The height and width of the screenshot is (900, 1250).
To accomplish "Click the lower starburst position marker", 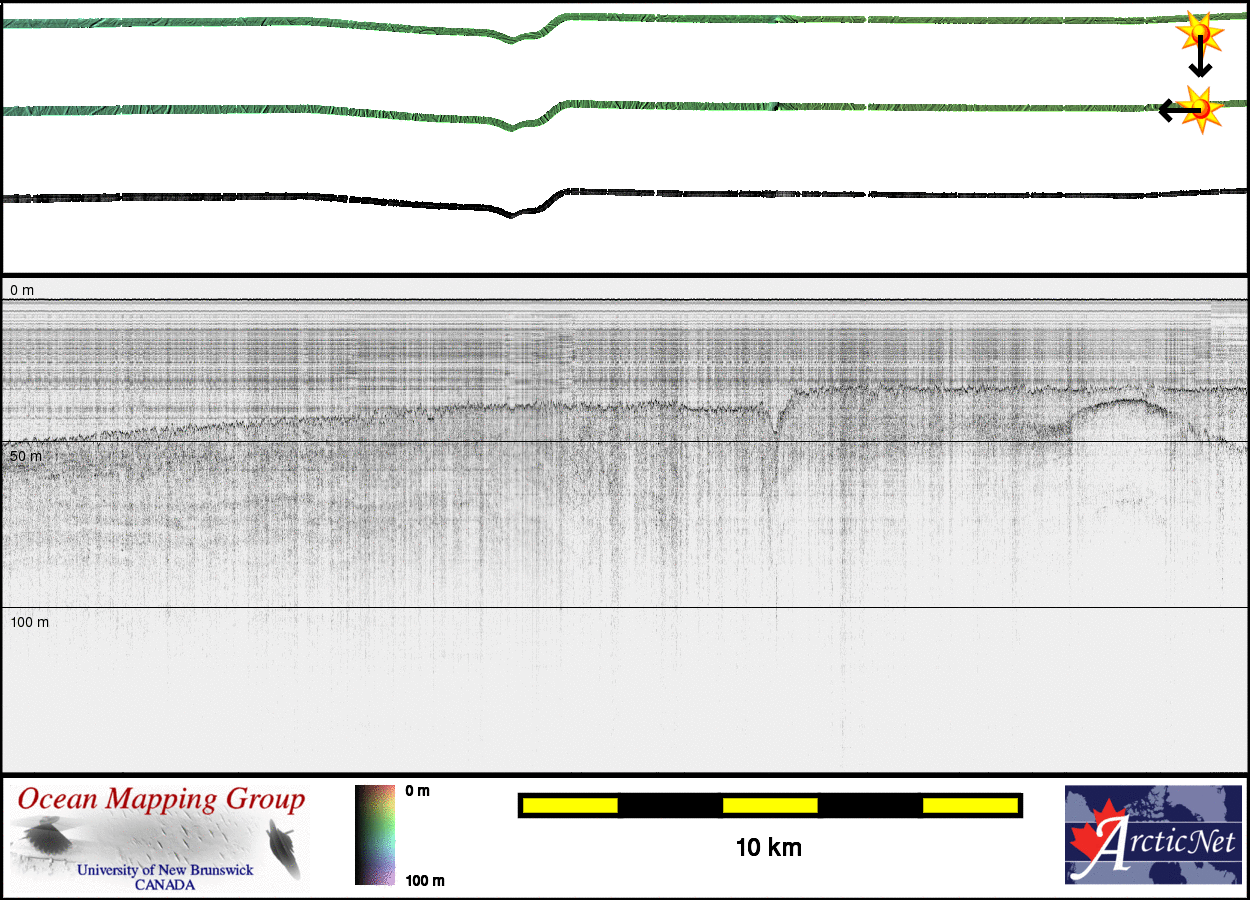I will click(x=1199, y=108).
